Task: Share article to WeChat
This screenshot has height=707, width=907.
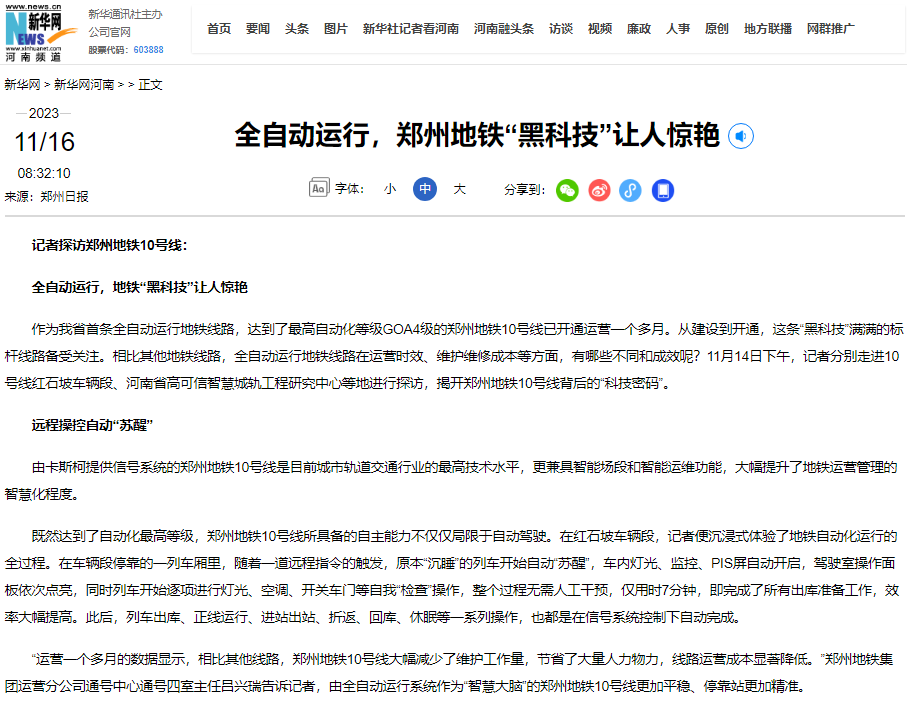Action: tap(567, 190)
